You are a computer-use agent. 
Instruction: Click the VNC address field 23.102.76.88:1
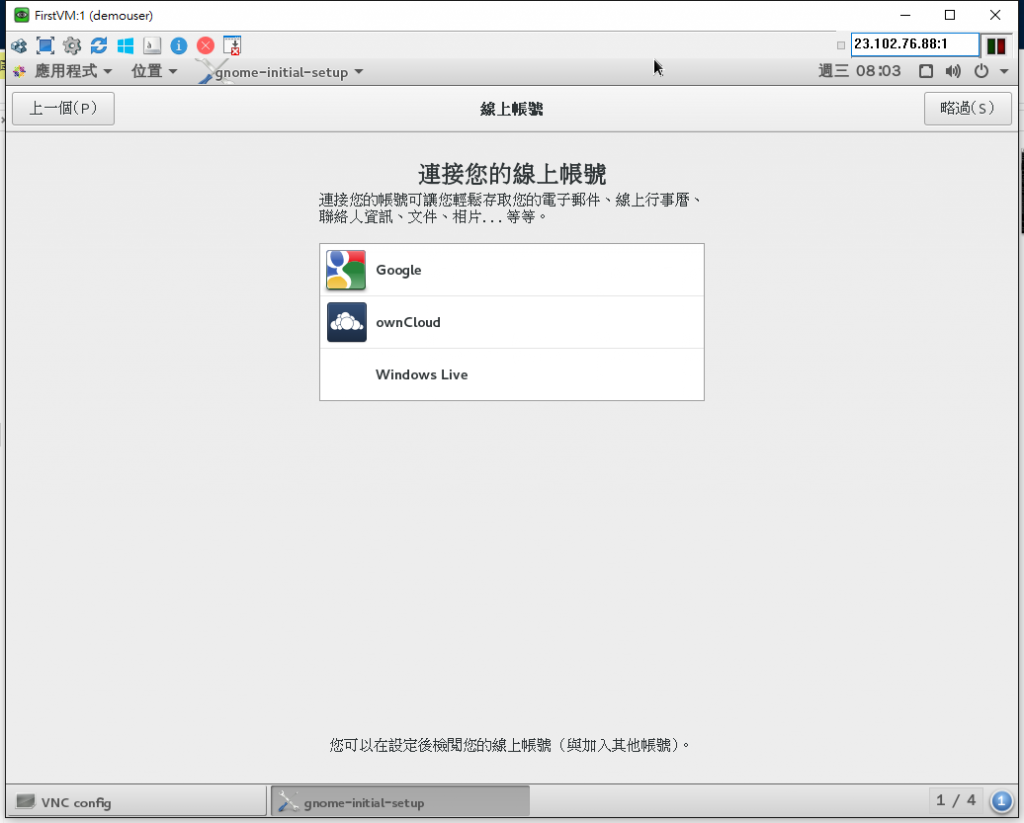pyautogui.click(x=914, y=44)
